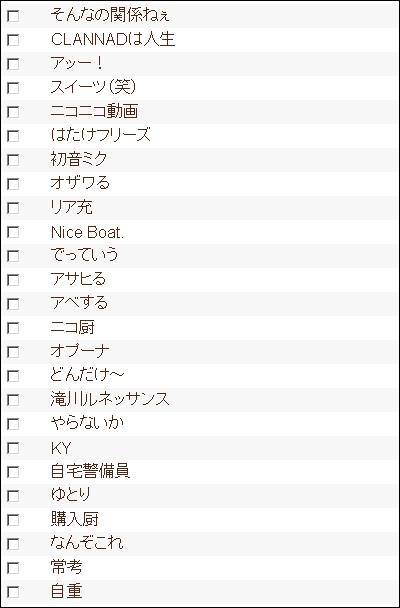Viewport: 400px width, 608px height.
Task: Check the そんなの関係ねぇ checkbox
Action: [13, 16]
